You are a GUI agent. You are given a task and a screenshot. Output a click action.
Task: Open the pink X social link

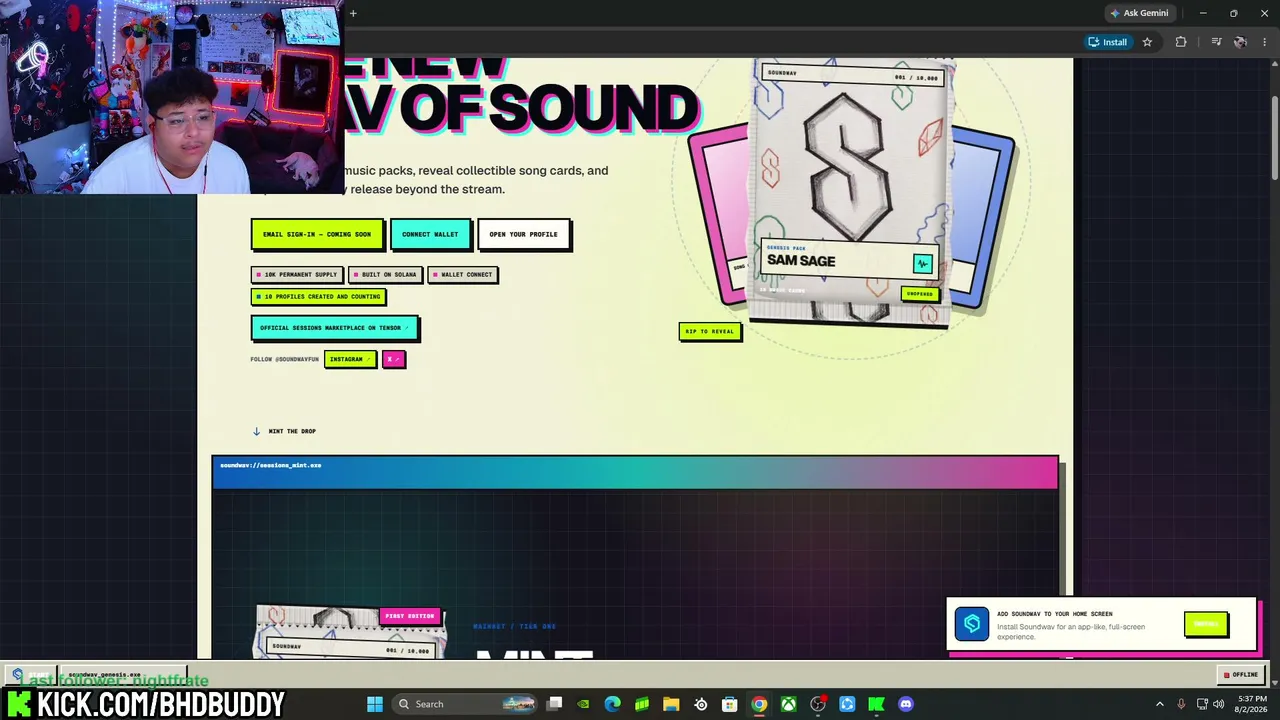(393, 359)
